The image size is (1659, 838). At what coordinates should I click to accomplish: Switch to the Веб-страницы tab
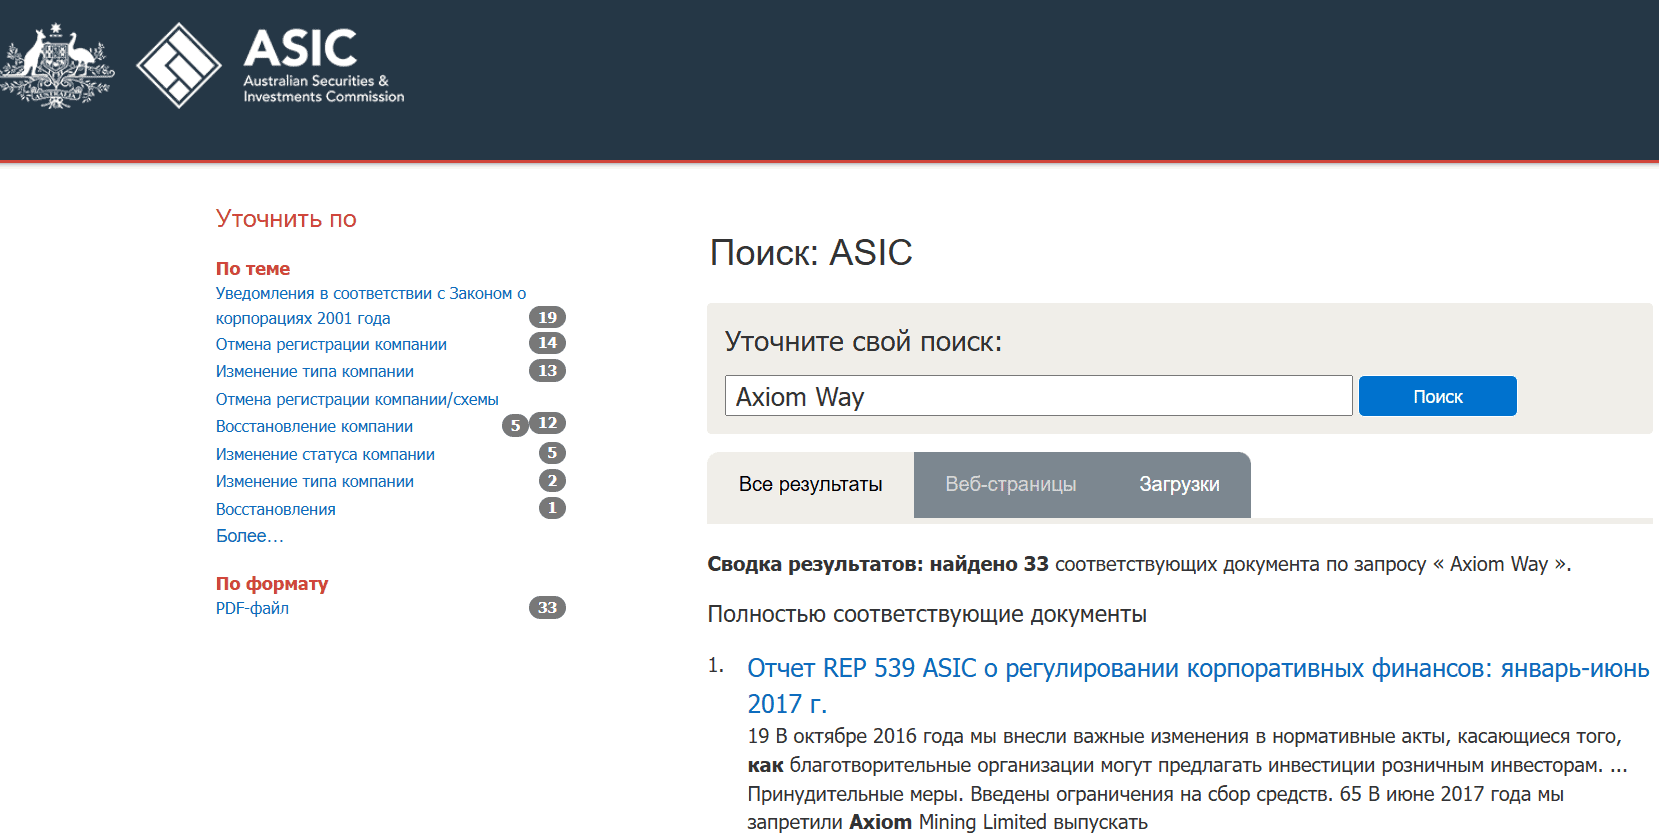click(x=1010, y=485)
